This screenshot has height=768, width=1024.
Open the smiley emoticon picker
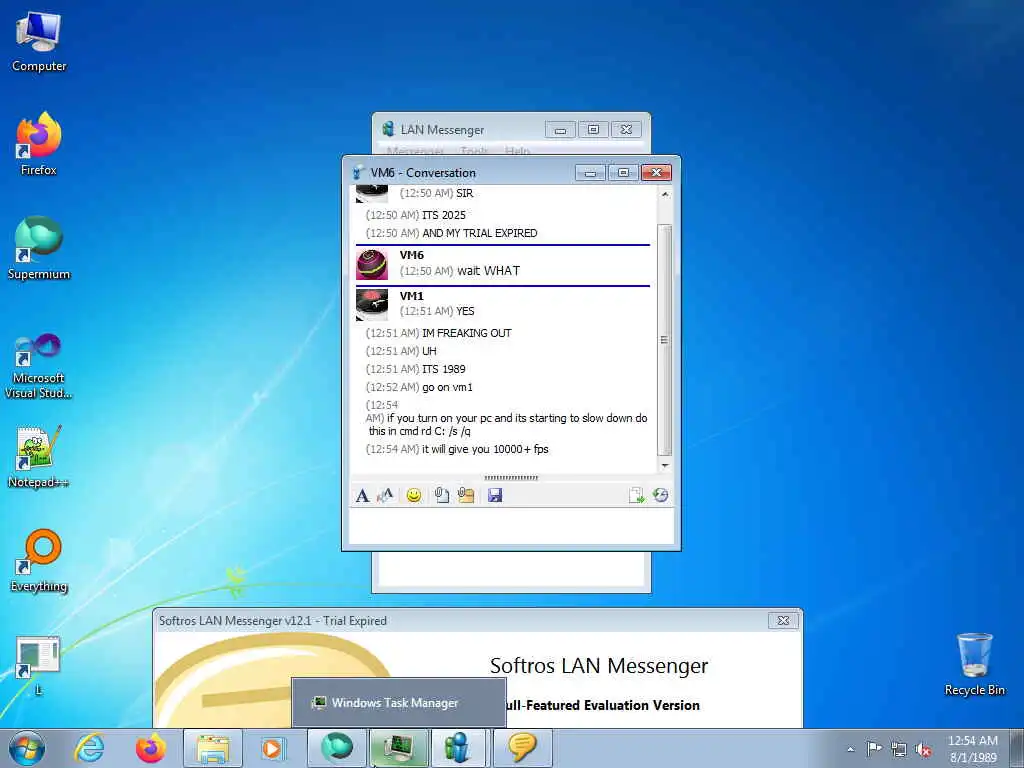413,495
